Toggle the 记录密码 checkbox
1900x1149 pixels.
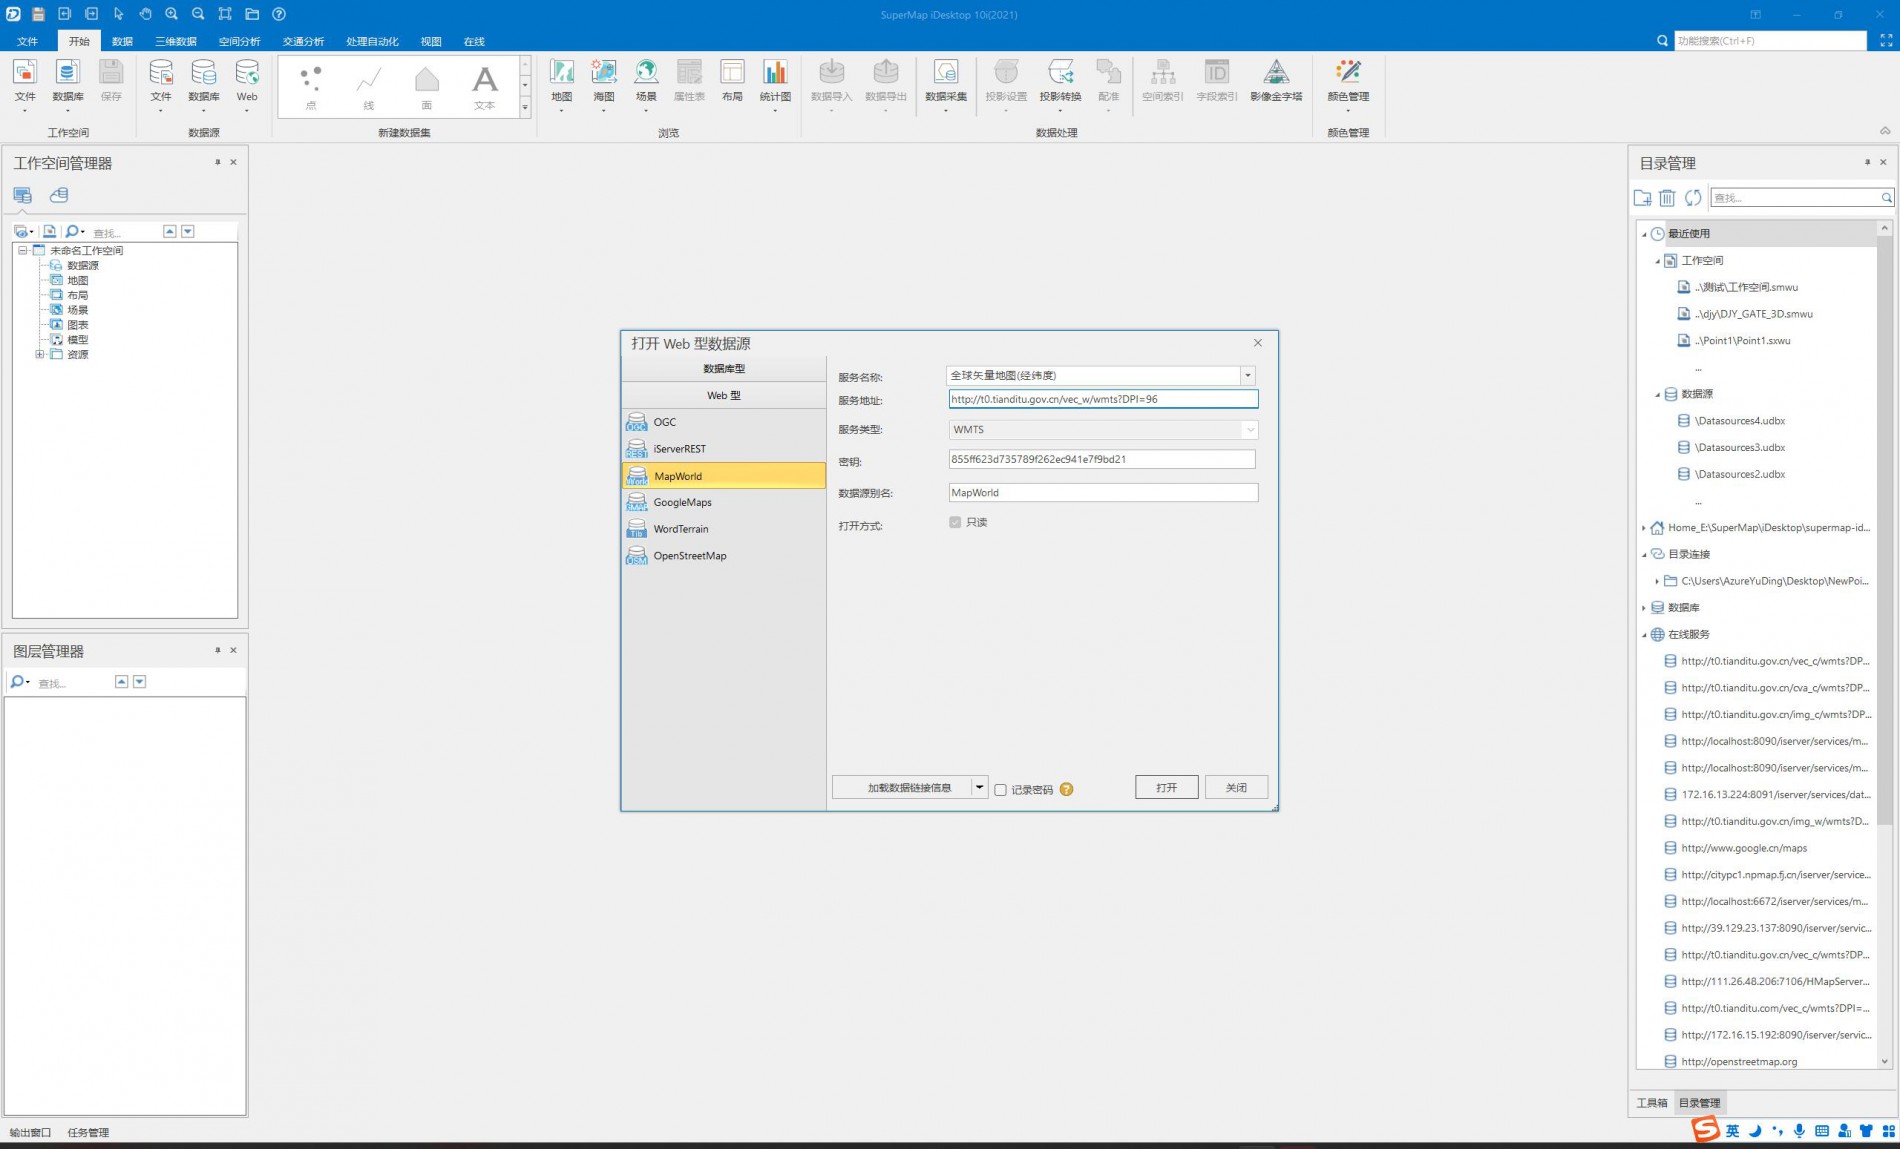point(1000,790)
